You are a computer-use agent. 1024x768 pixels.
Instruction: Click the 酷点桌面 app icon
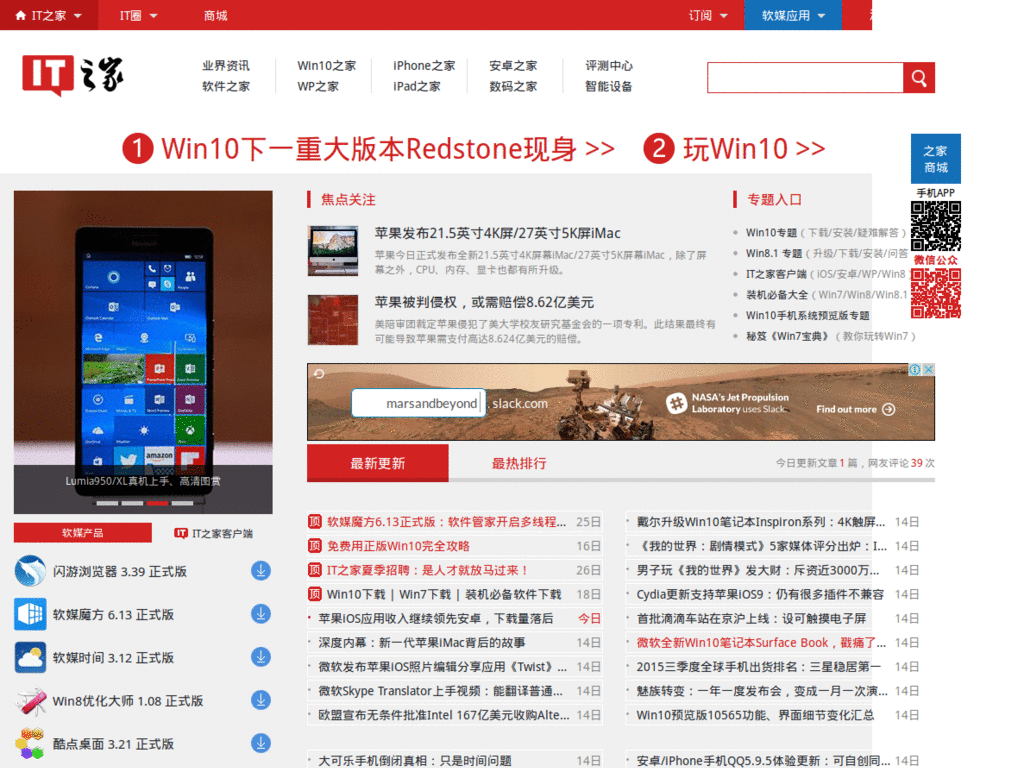[30, 744]
